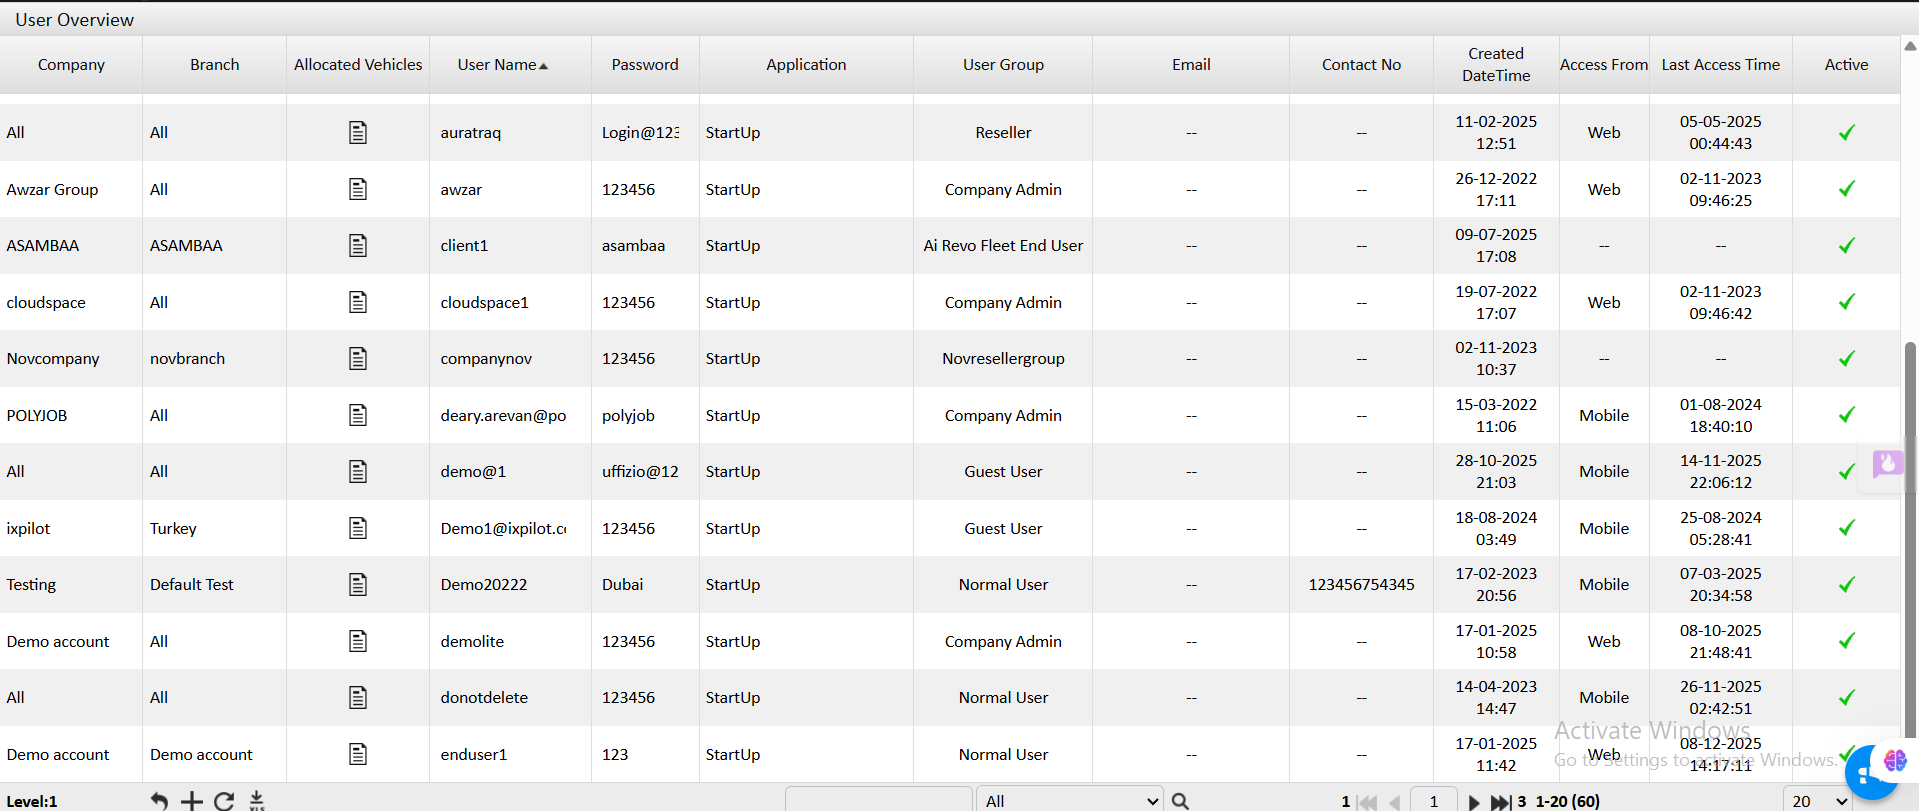
Task: Click the magnifier search icon
Action: [1180, 801]
